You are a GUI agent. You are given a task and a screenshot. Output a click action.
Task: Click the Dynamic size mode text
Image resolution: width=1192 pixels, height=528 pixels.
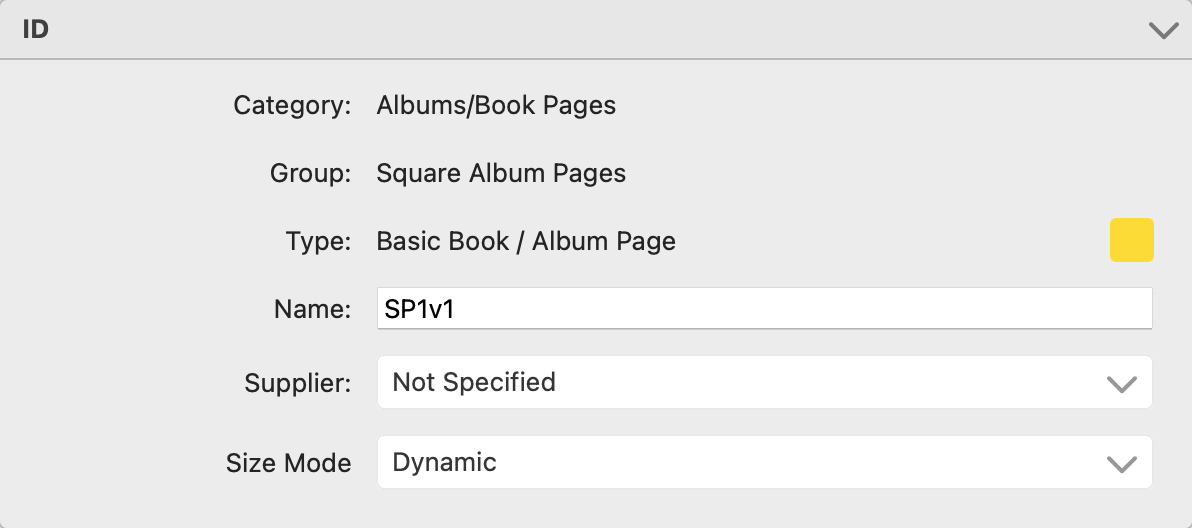pyautogui.click(x=444, y=462)
